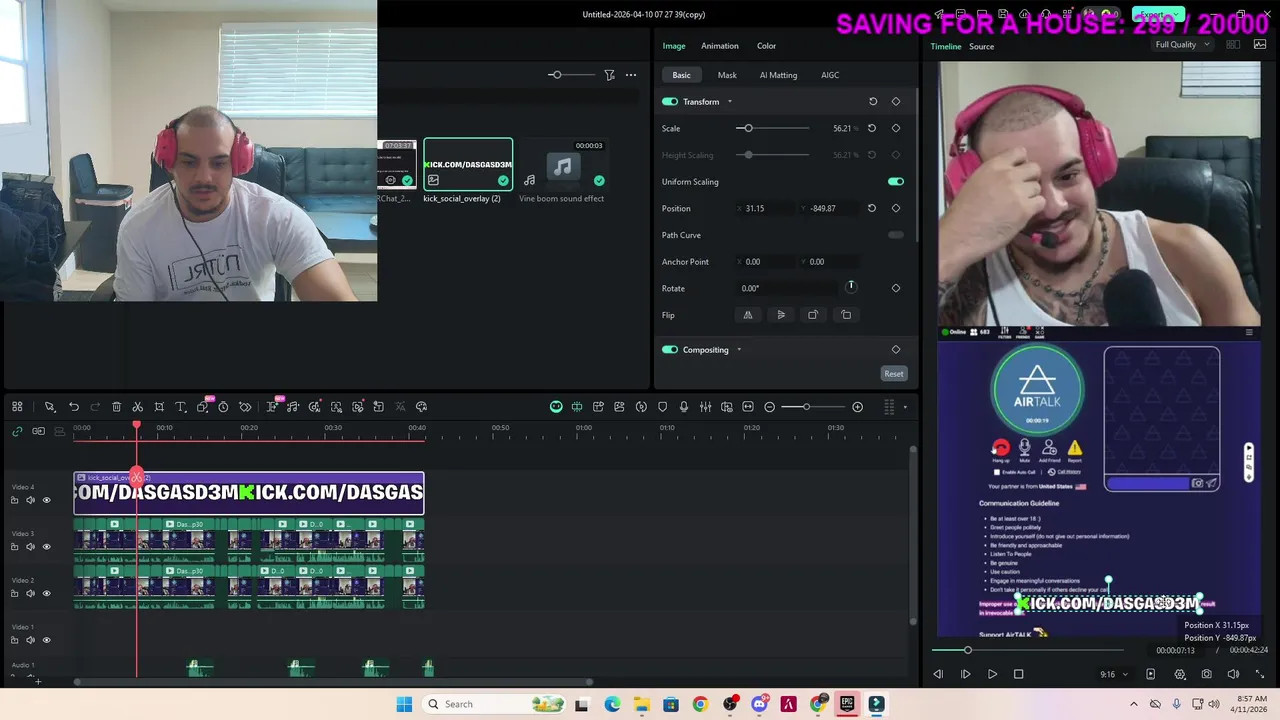Flip image vertically

click(x=781, y=315)
